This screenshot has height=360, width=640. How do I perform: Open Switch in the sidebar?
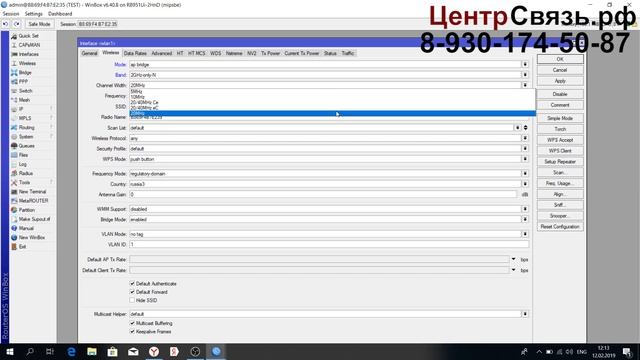click(25, 91)
